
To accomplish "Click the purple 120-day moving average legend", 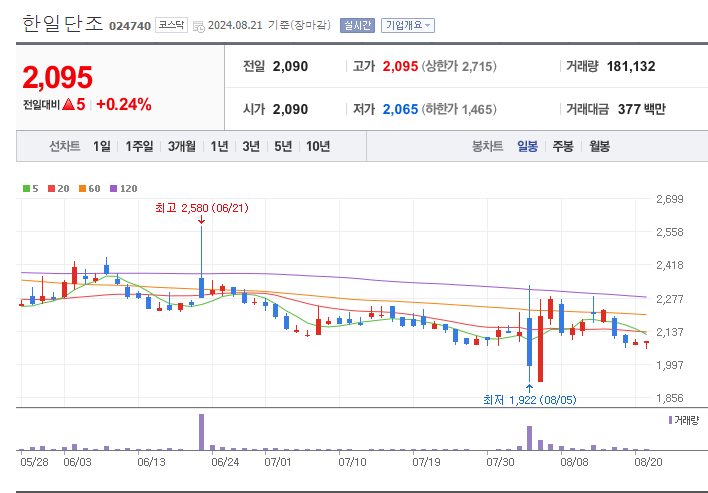I will click(x=124, y=189).
